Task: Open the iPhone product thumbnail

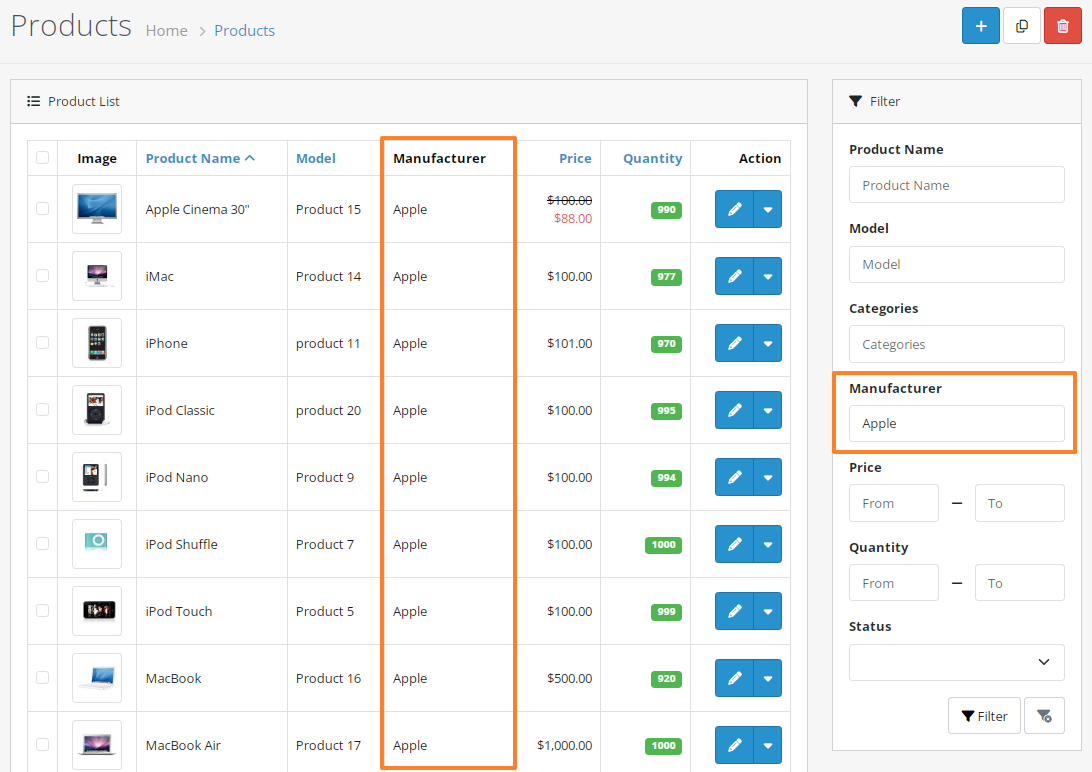Action: [97, 342]
